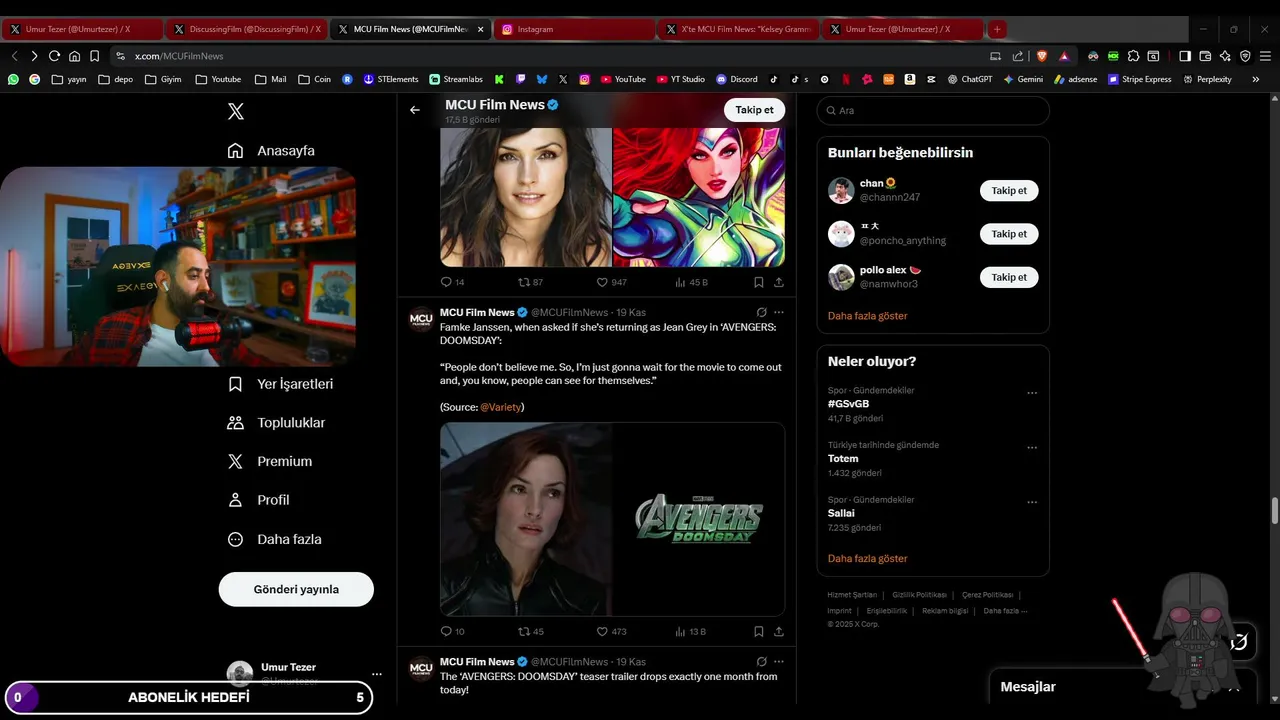
Task: Open the #GSvGB trending topic
Action: click(848, 404)
